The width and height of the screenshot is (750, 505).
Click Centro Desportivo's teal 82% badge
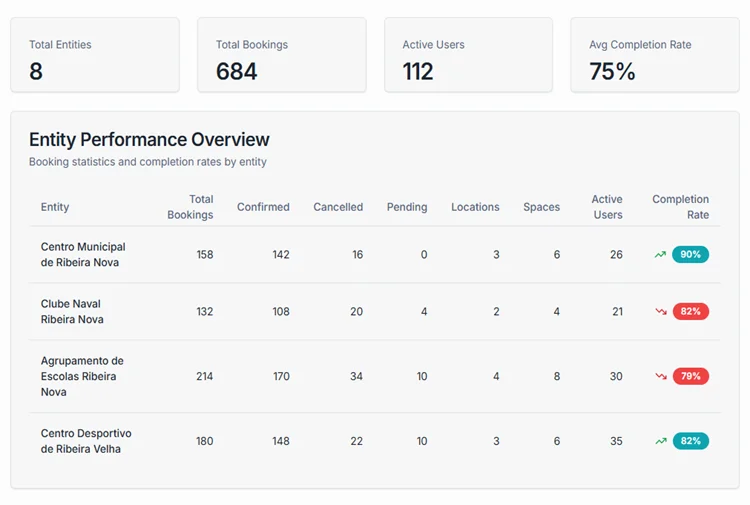tap(690, 441)
